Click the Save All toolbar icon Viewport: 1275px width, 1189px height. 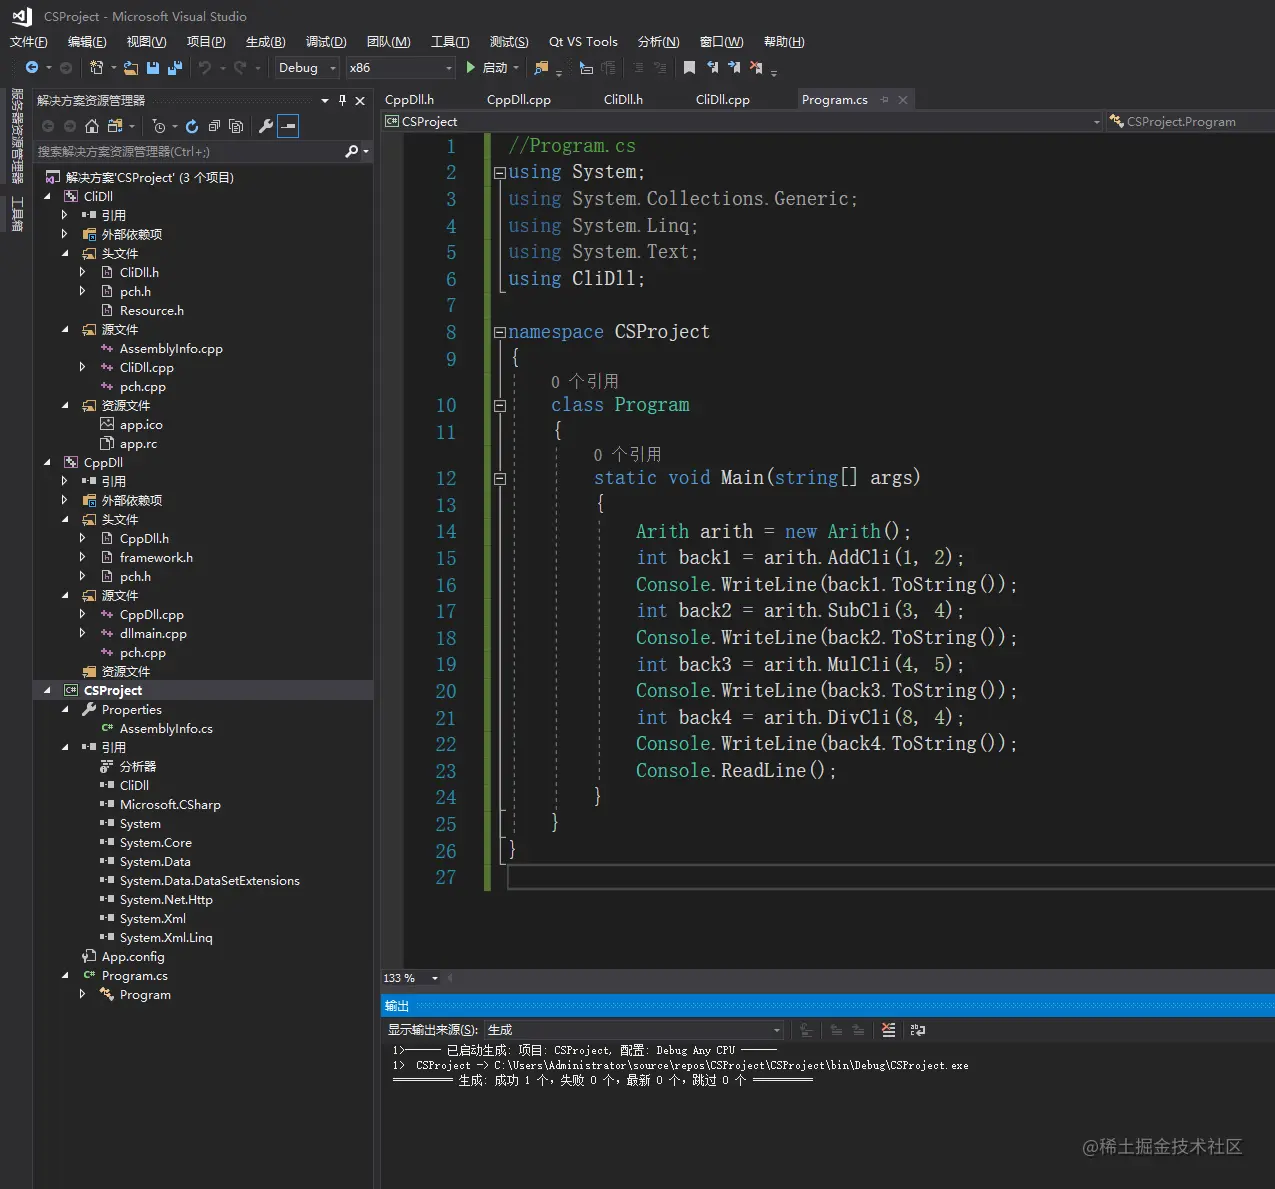coord(175,68)
